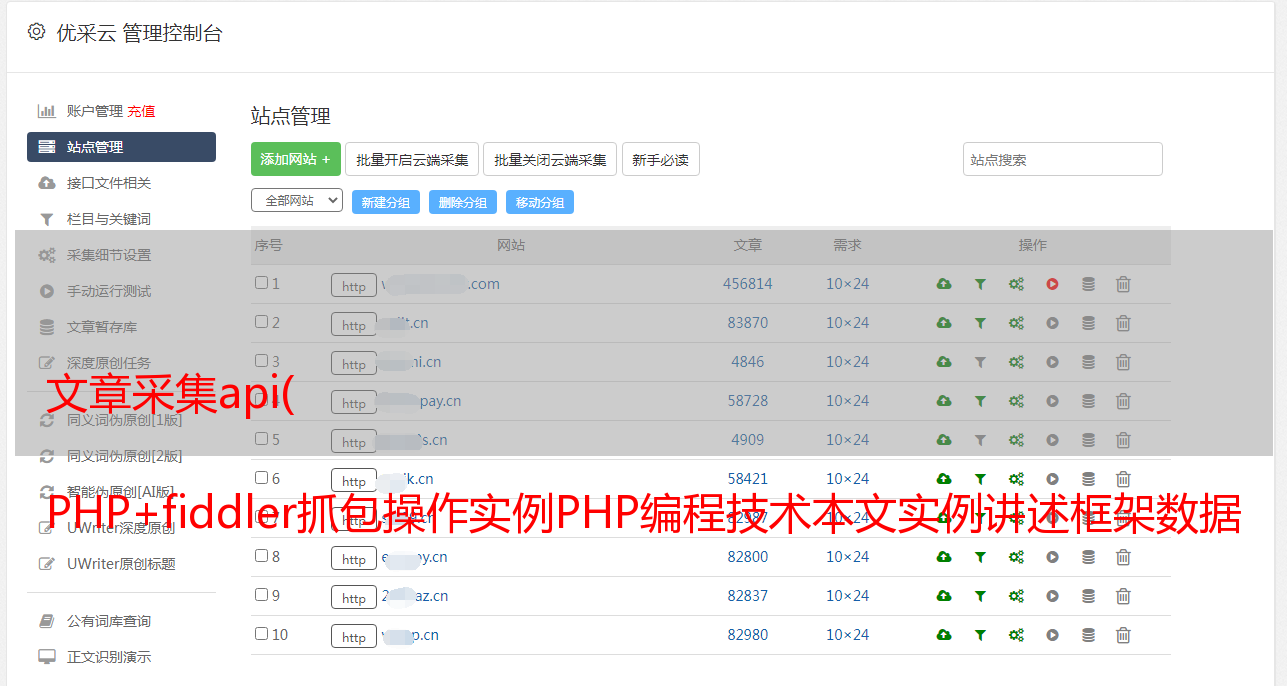Click the filter icon in row 10
This screenshot has height=686, width=1287.
980,635
